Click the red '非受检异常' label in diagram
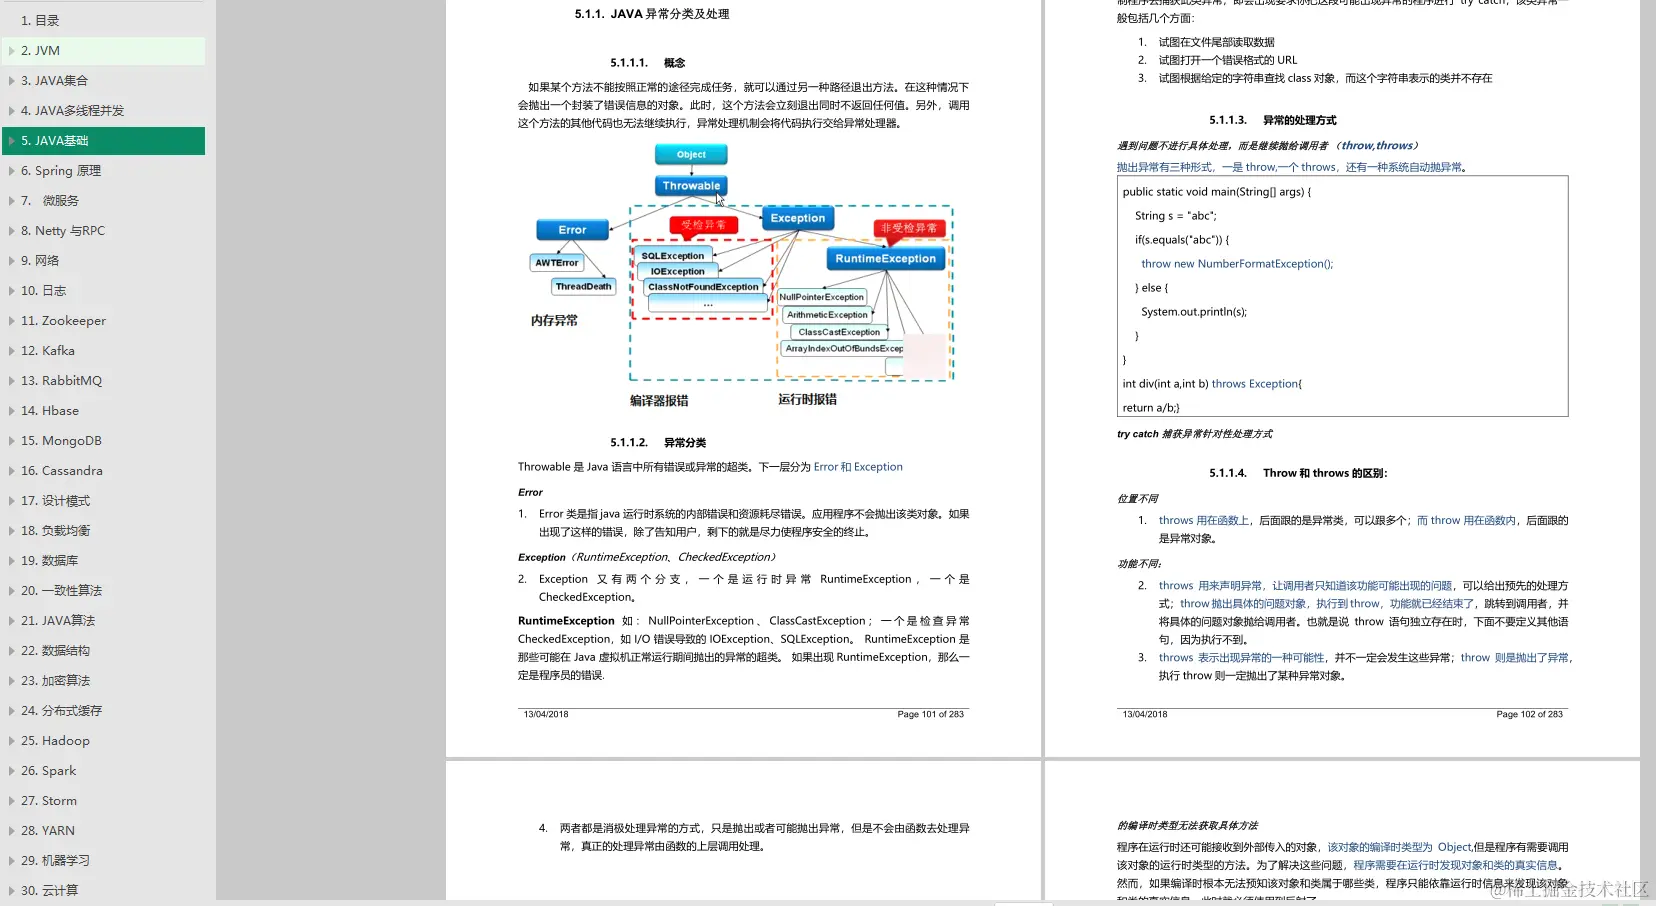Viewport: 1656px width, 906px height. click(x=909, y=228)
